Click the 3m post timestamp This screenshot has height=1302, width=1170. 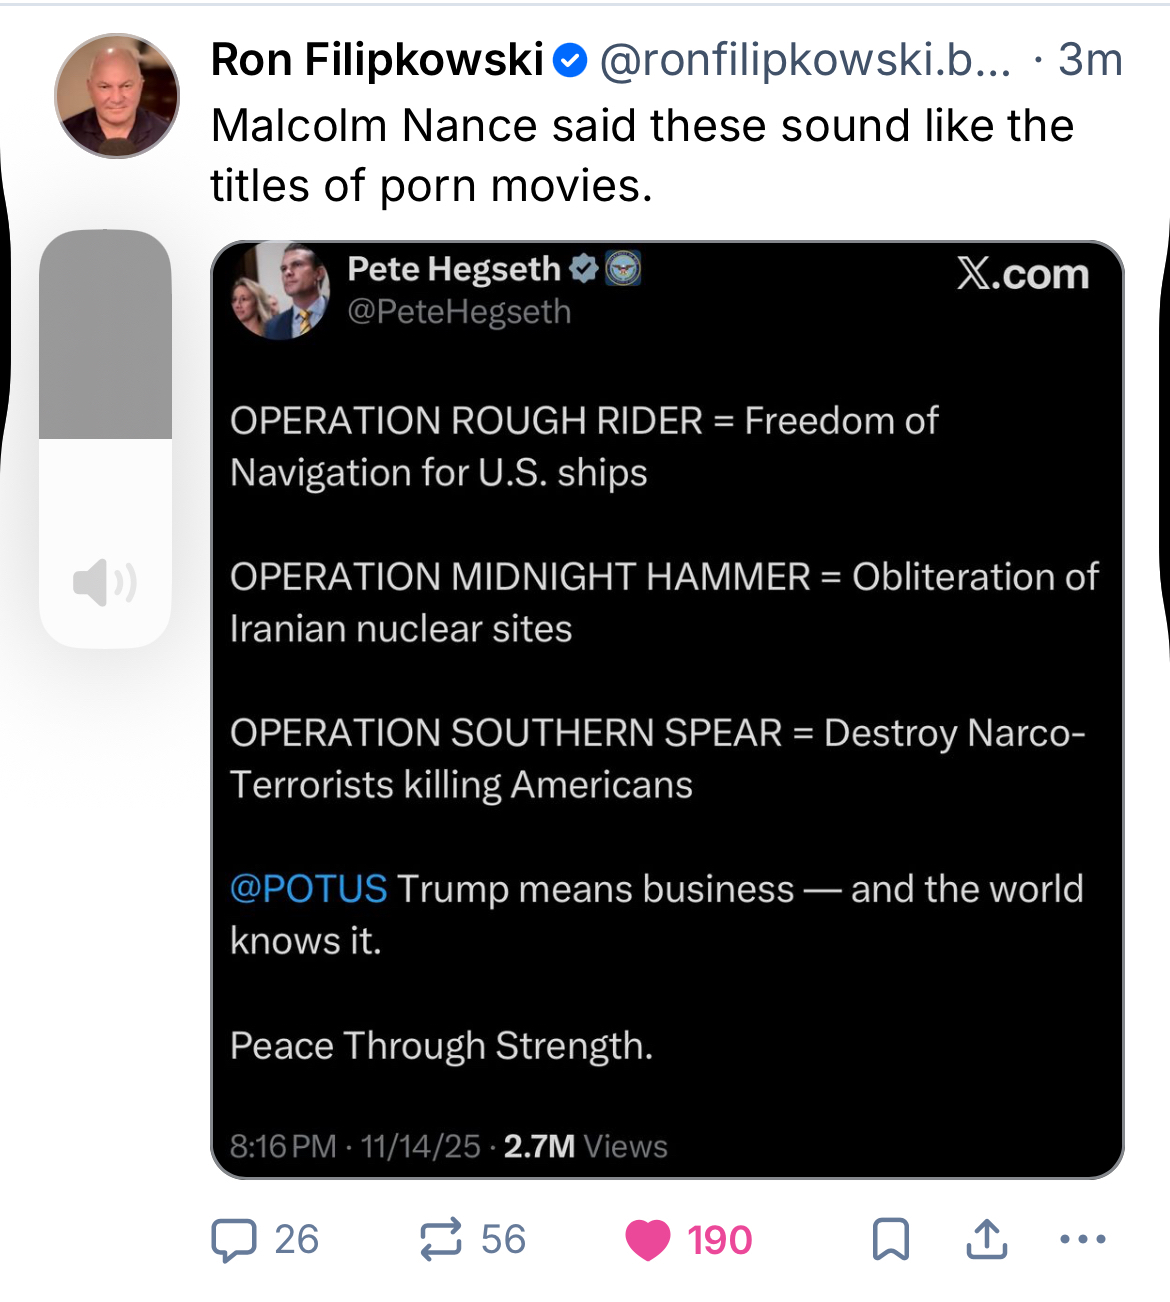pos(1090,60)
